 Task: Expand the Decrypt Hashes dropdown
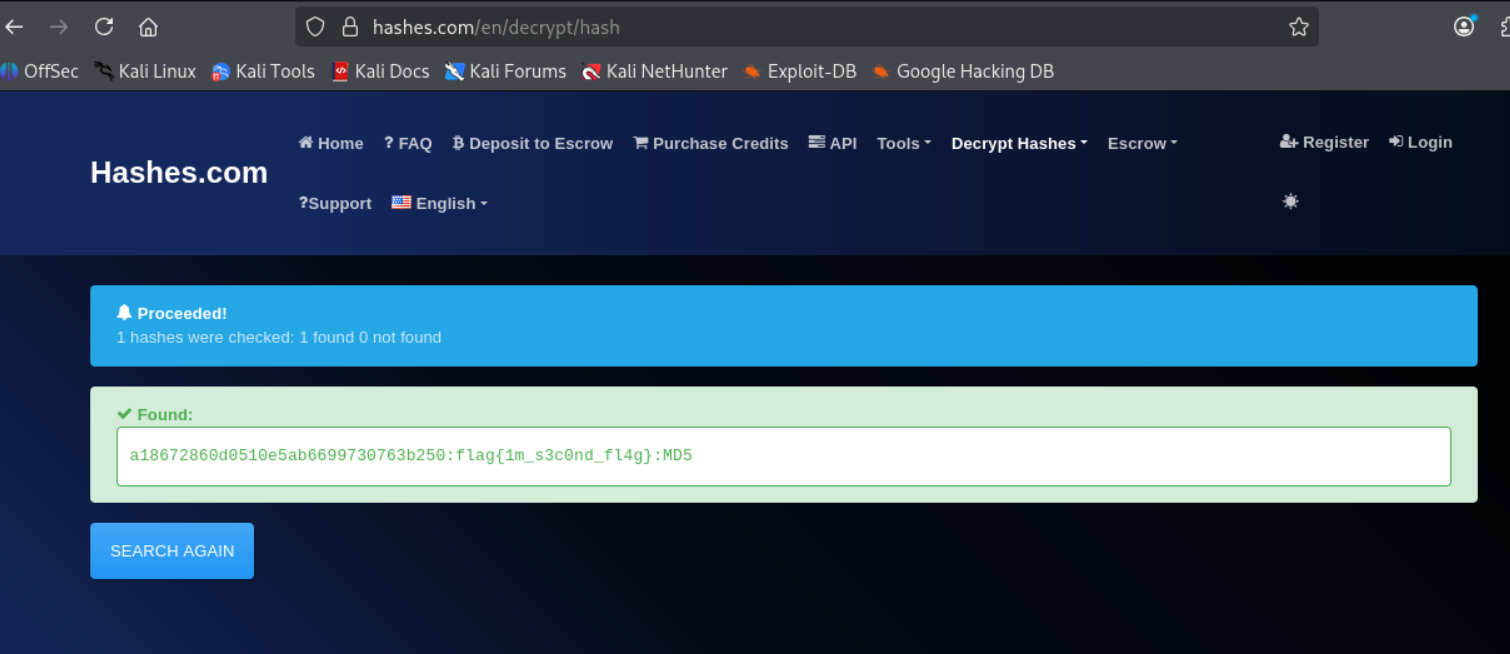(1020, 143)
